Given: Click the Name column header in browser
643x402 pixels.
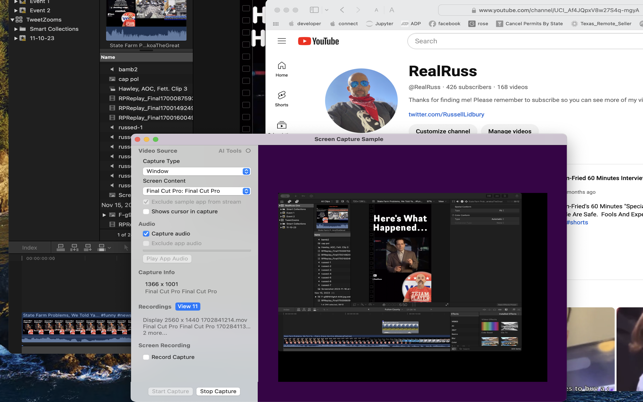Looking at the screenshot, I should (x=146, y=57).
